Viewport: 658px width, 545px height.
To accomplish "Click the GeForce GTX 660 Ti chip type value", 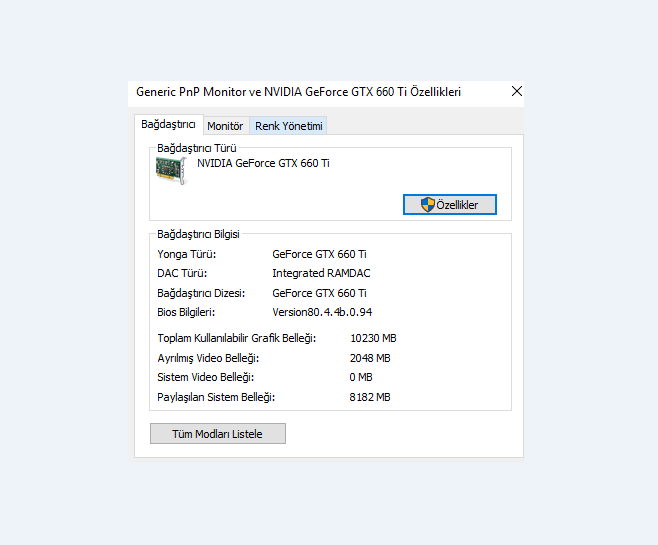I will (x=319, y=254).
